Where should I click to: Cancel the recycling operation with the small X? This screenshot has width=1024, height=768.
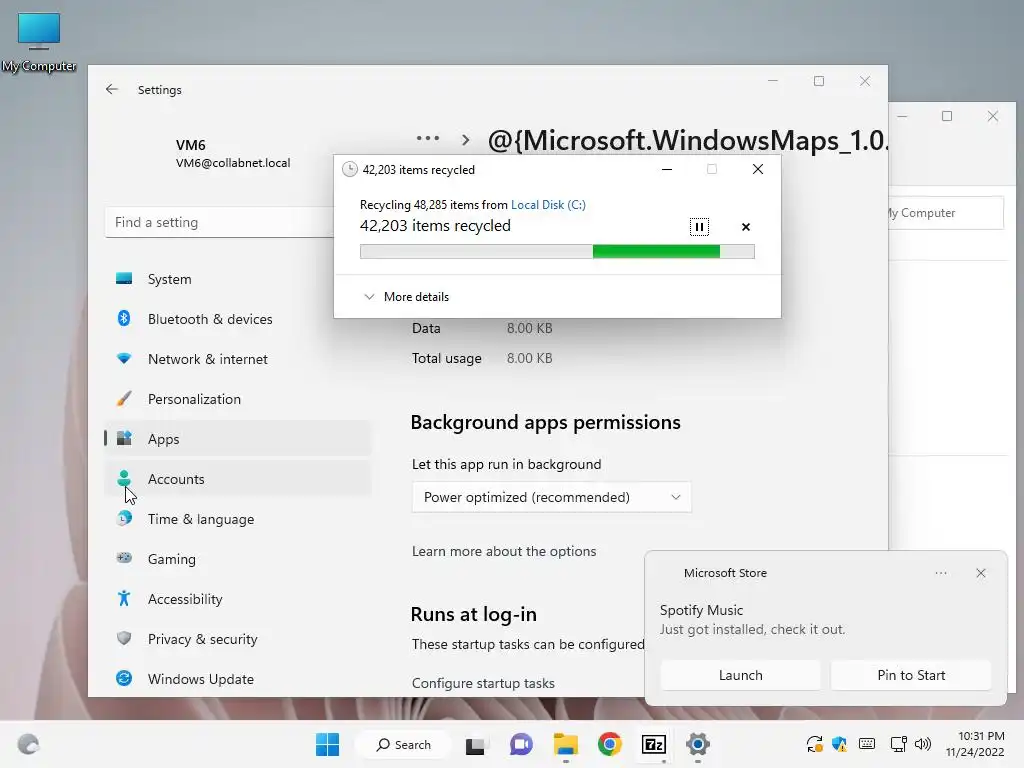pos(746,227)
